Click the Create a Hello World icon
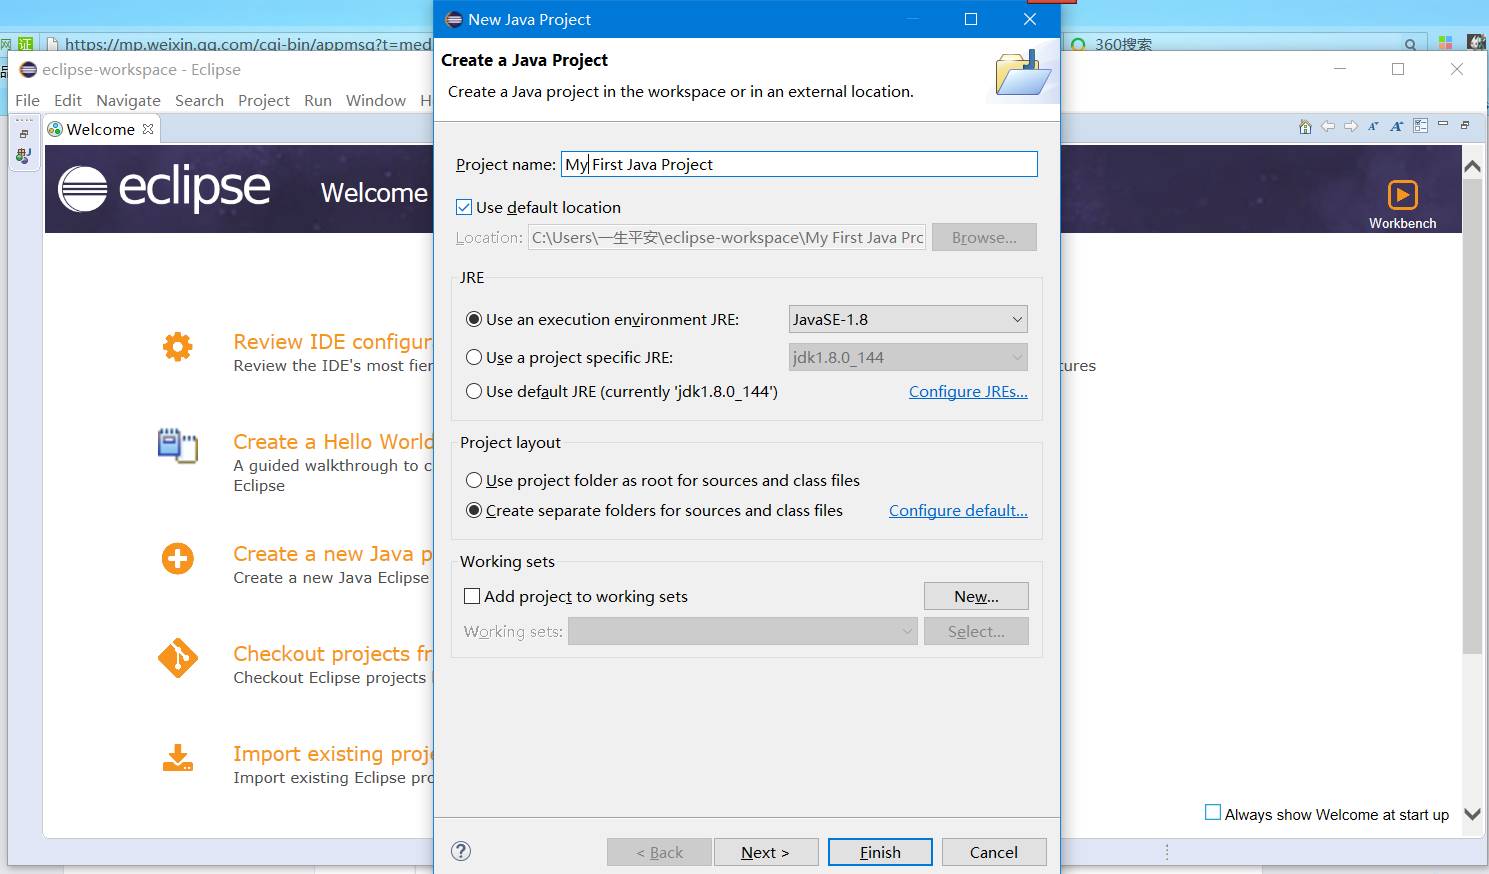Screen dimensions: 1489x874 (x=178, y=445)
